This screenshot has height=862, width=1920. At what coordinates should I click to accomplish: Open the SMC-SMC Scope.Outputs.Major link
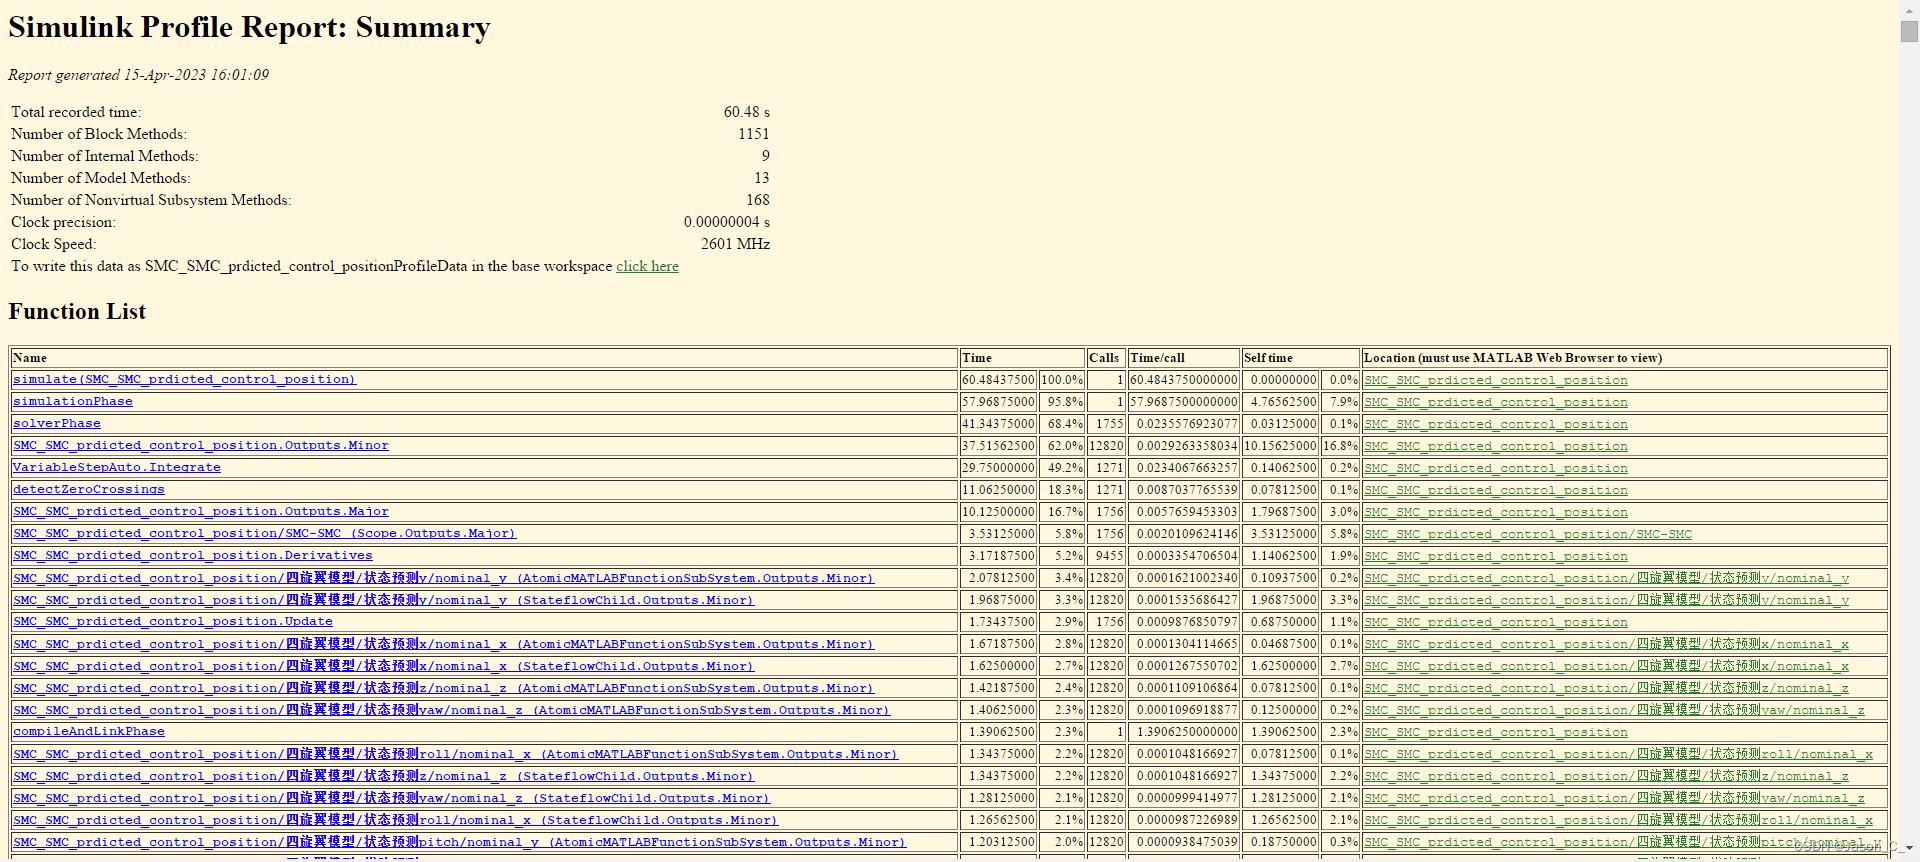[x=265, y=534]
